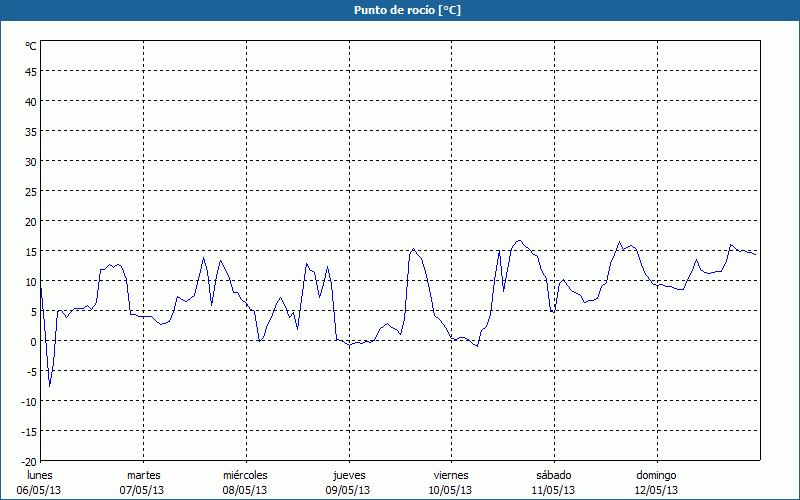This screenshot has width=800, height=500.
Task: Select the 'domingo' day label
Action: coord(656,475)
